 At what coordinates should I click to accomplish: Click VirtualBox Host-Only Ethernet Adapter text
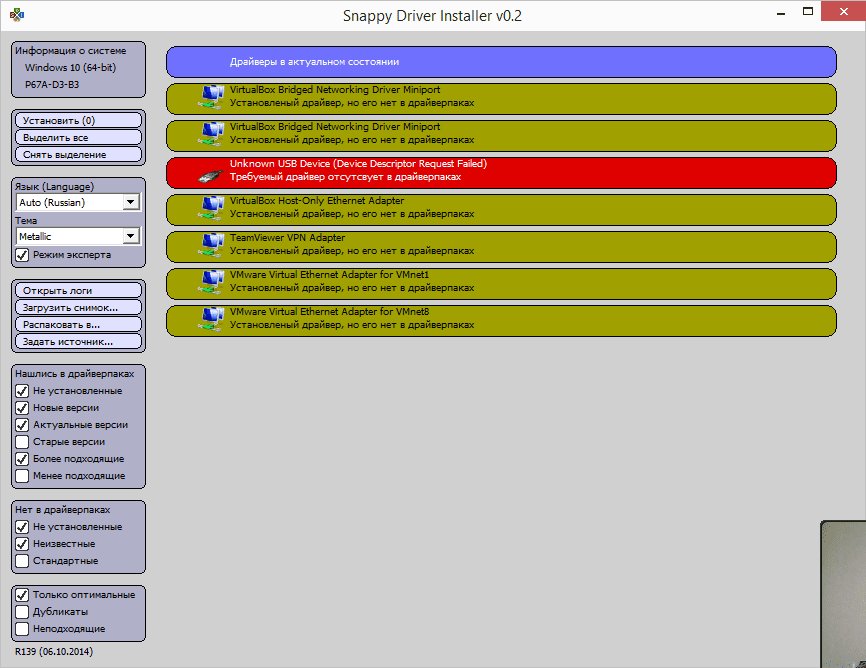pos(316,201)
